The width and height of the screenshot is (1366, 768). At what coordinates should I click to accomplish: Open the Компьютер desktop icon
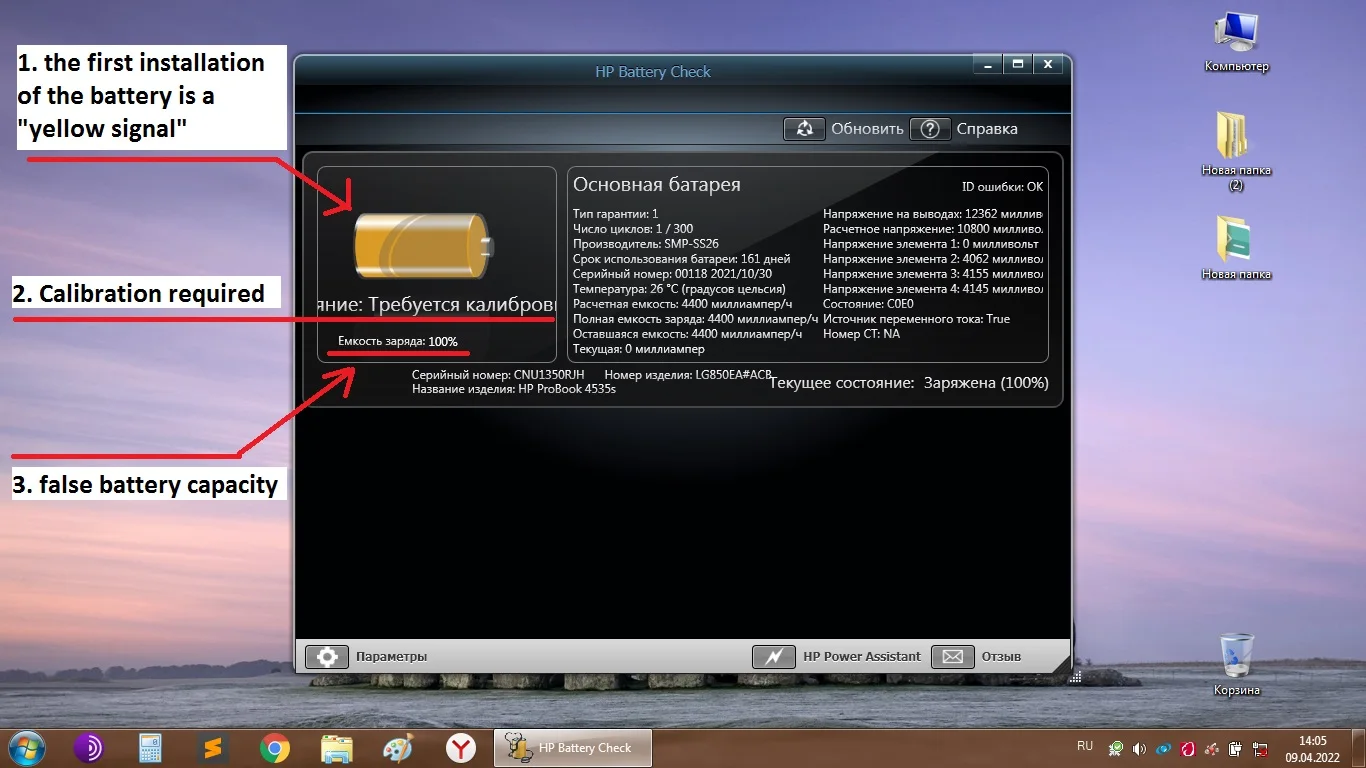(1236, 43)
